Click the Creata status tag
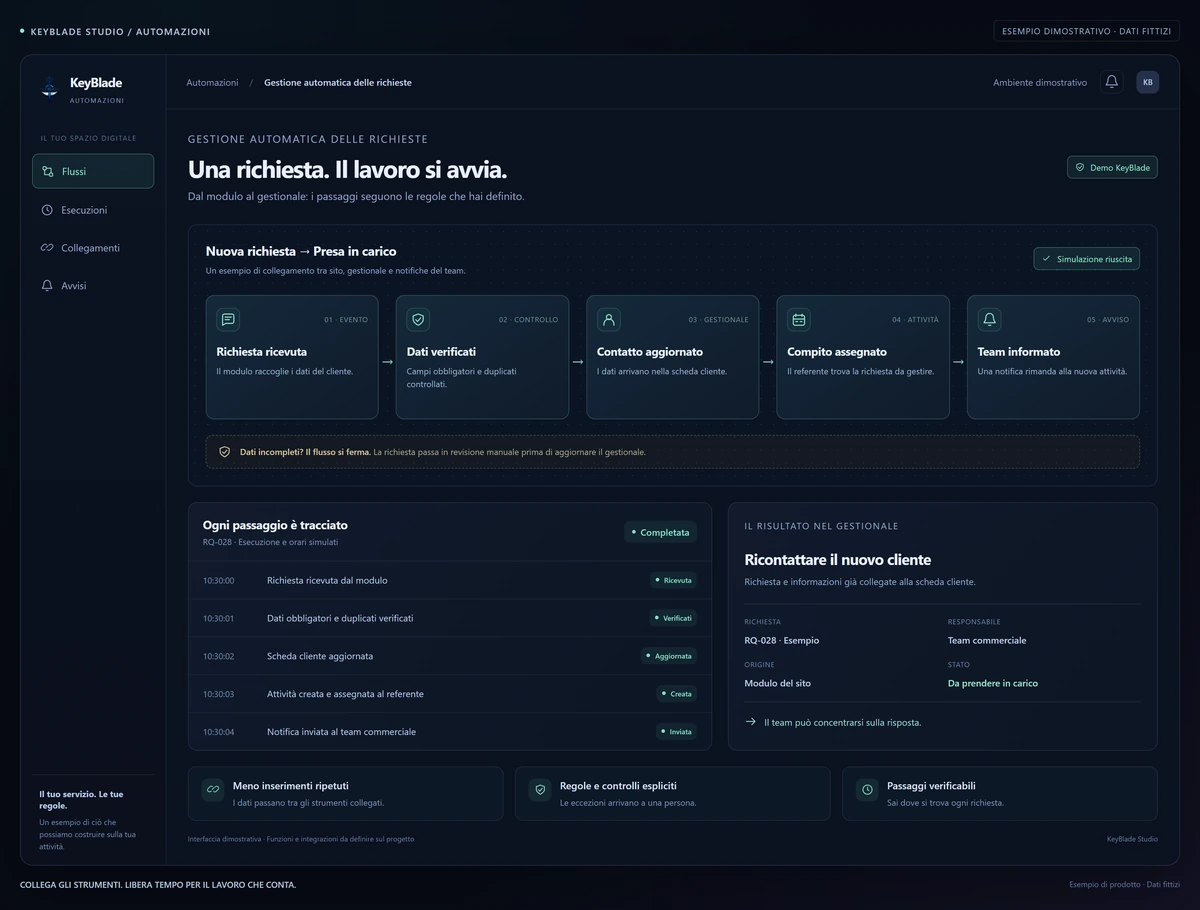This screenshot has width=1200, height=910. [676, 694]
